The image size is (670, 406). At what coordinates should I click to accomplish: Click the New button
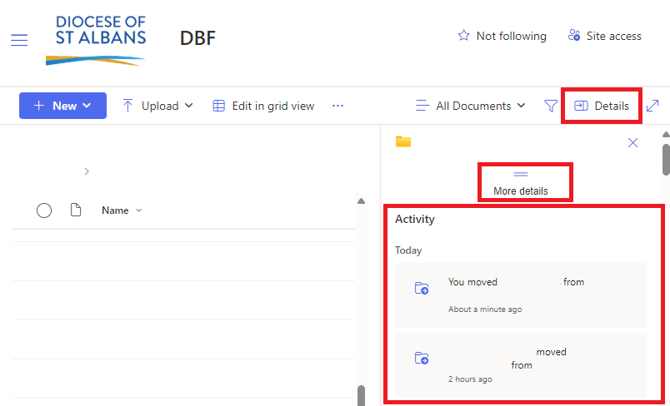click(62, 106)
